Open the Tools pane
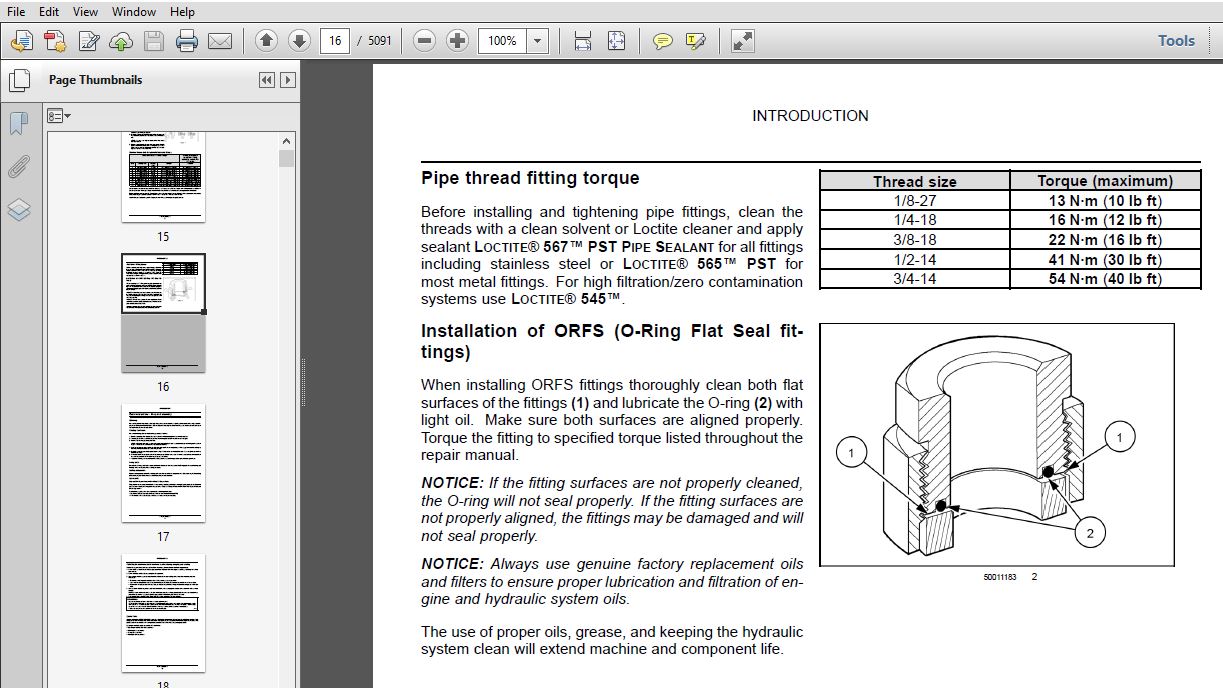This screenshot has height=688, width=1223. [x=1176, y=41]
